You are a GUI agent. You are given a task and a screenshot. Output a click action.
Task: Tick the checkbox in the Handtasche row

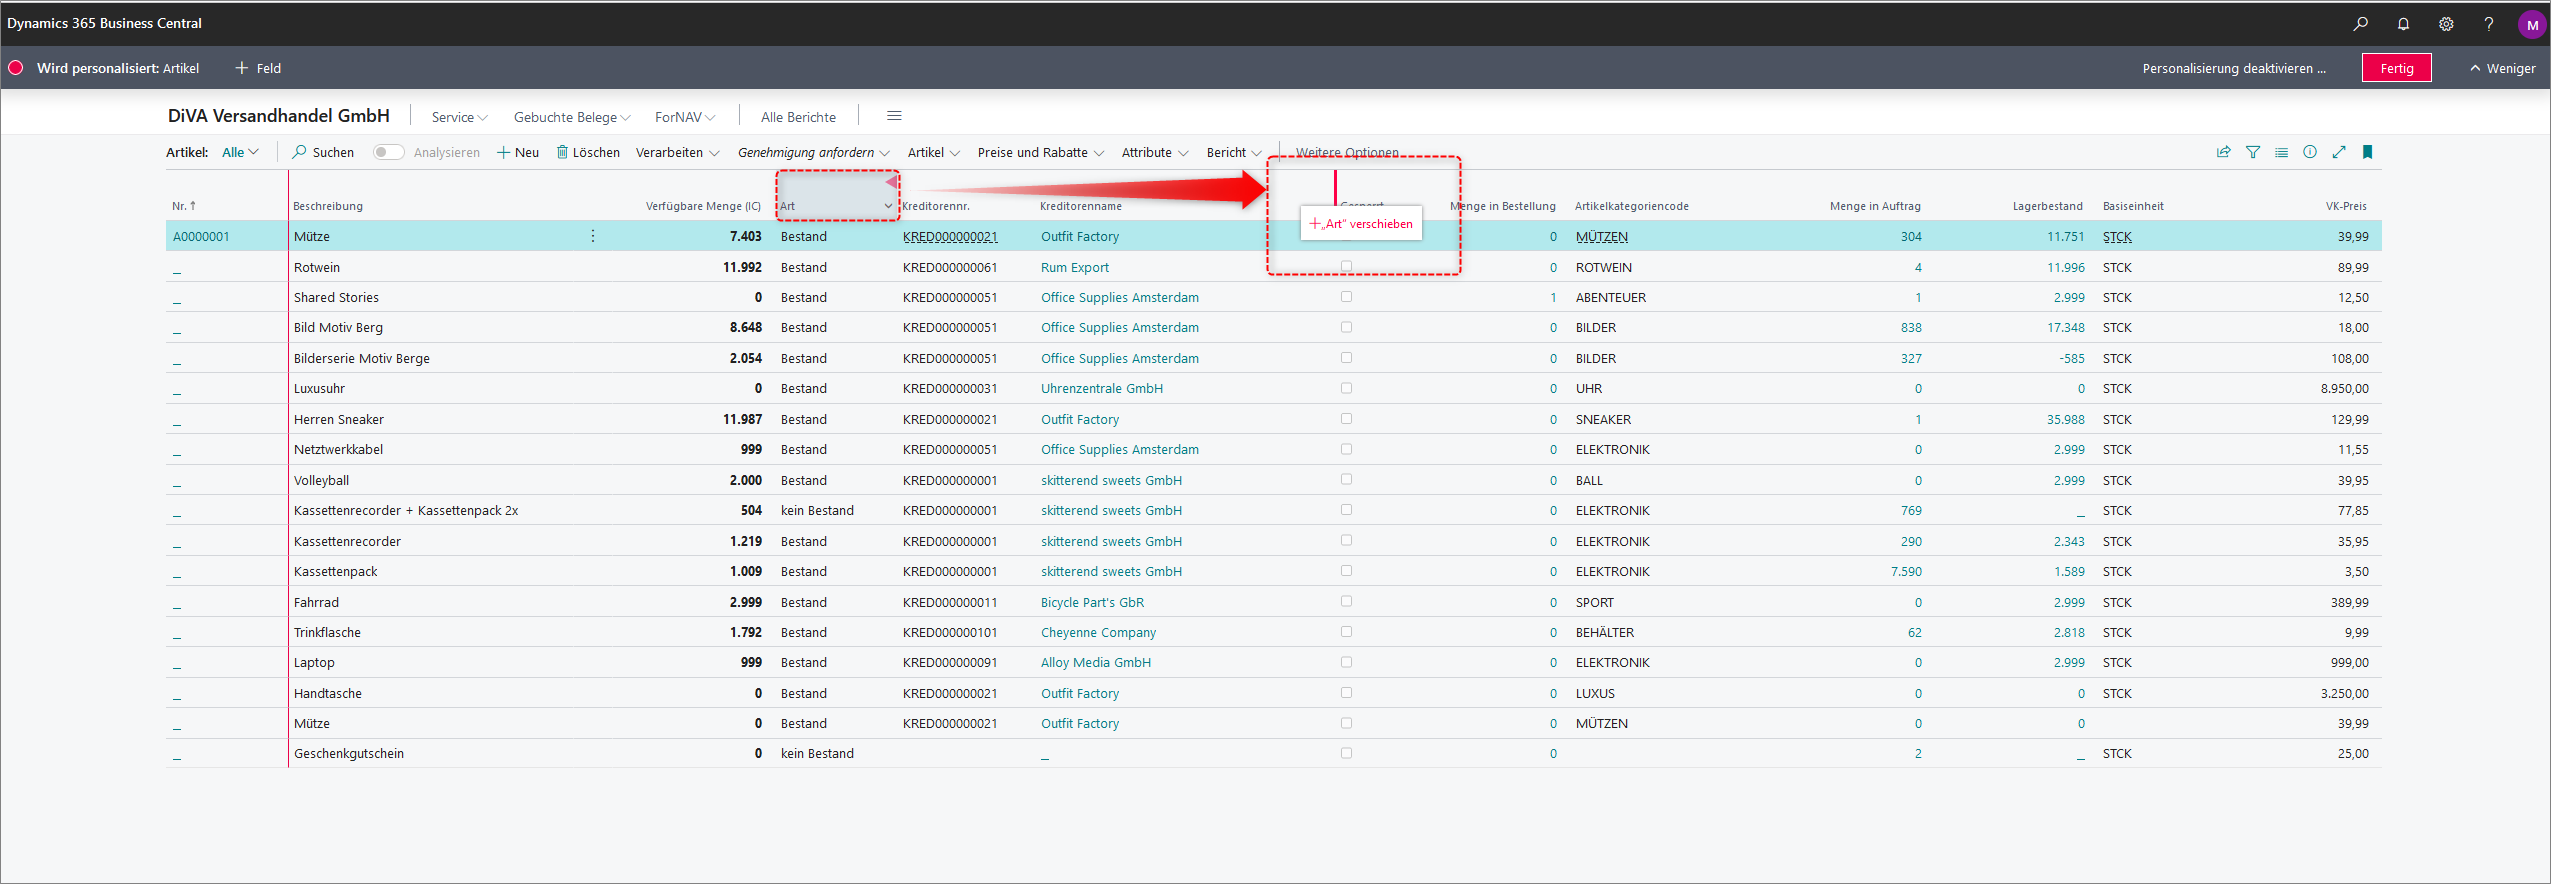click(1346, 693)
